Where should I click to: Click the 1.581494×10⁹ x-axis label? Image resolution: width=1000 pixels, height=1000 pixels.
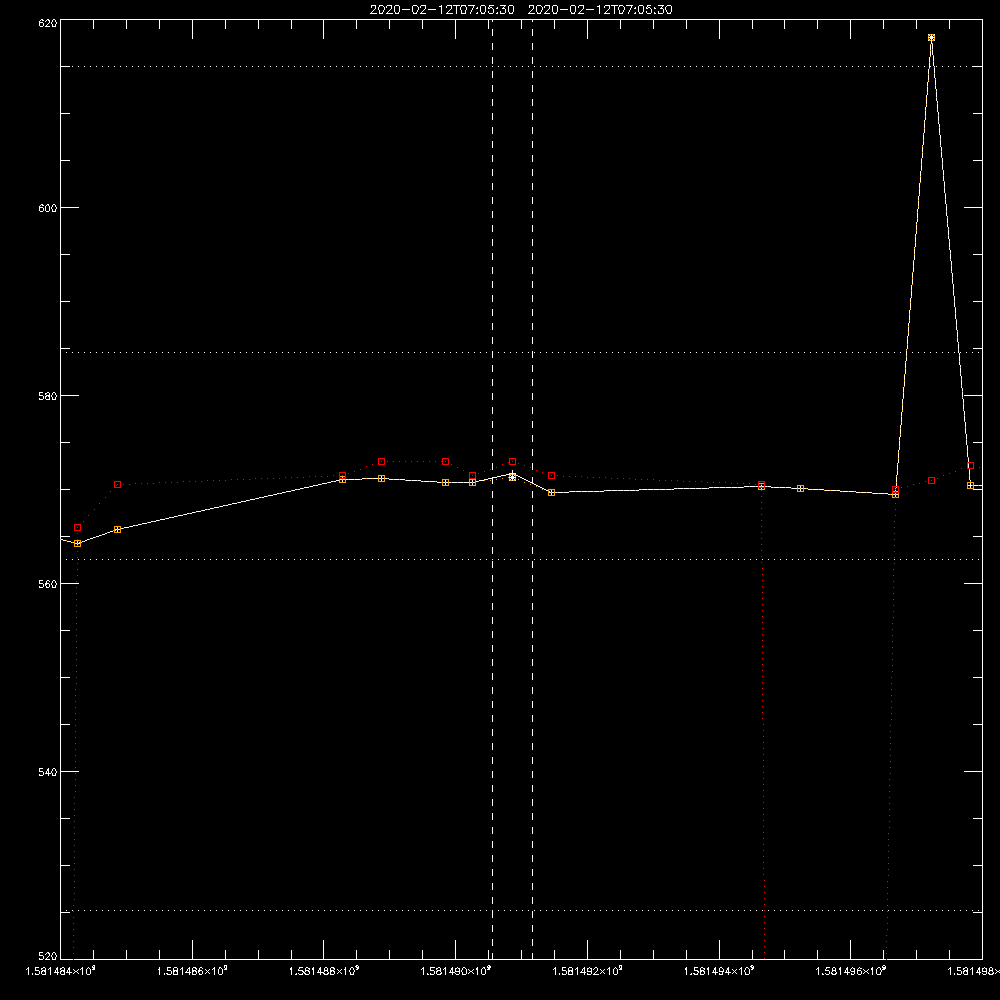[x=719, y=971]
